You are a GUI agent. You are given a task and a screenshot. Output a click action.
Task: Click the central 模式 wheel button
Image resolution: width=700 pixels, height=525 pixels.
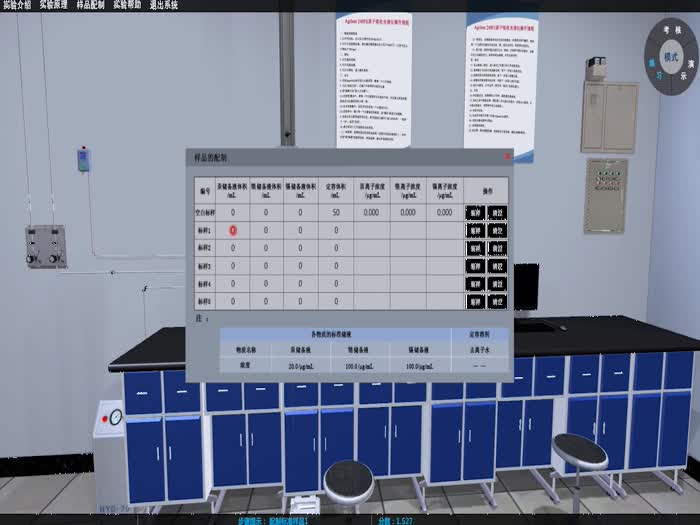[x=670, y=58]
